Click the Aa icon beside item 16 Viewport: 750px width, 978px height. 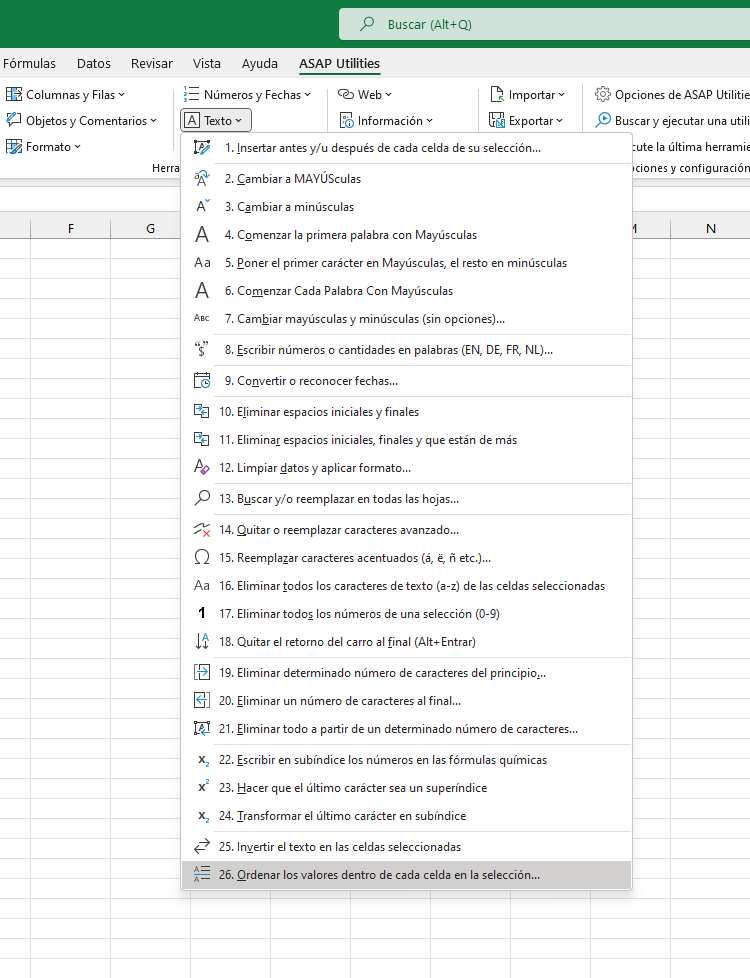click(202, 586)
